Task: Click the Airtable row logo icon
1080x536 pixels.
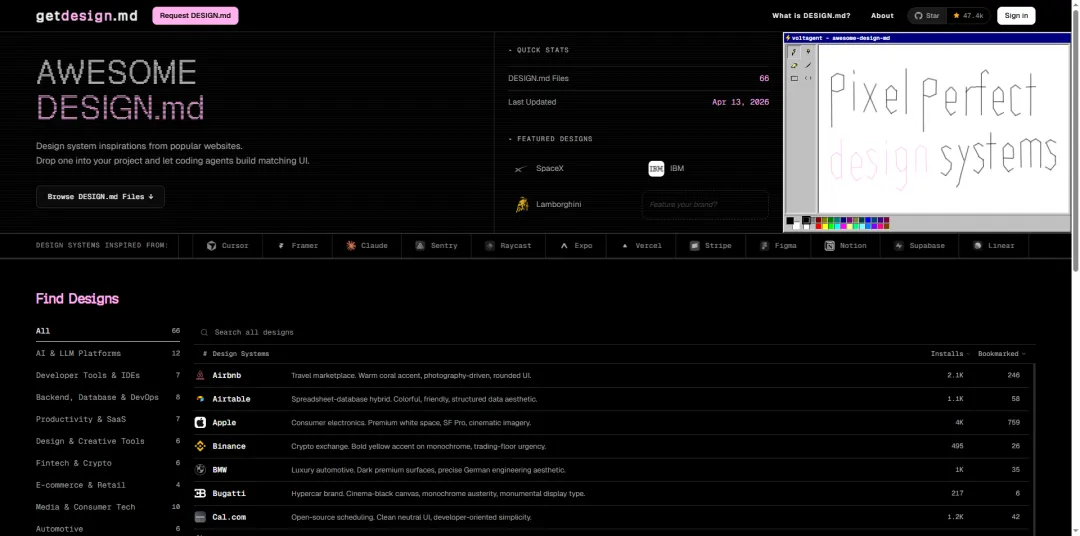Action: pos(200,399)
